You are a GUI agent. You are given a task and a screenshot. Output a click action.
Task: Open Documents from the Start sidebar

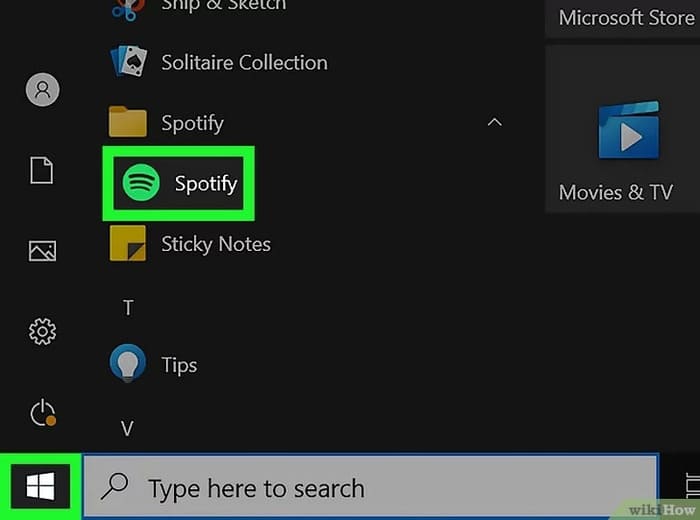click(42, 170)
